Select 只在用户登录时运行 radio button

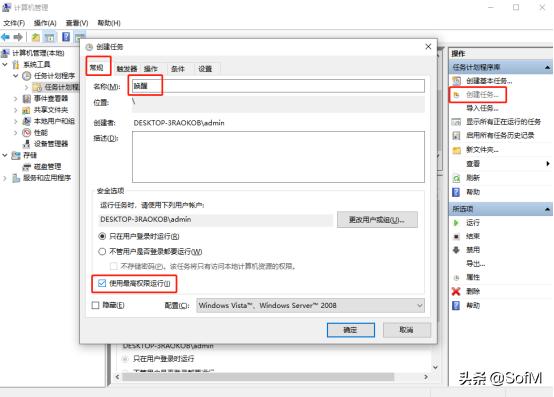pos(102,236)
